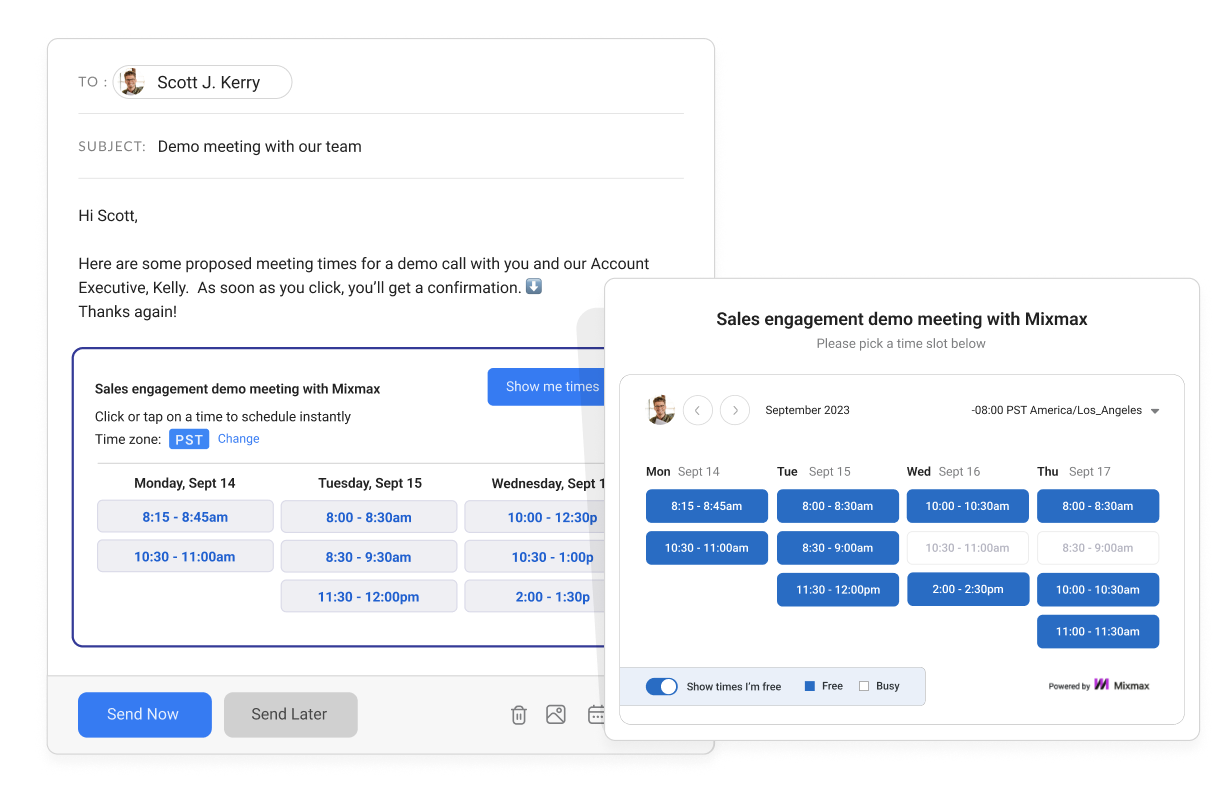Image resolution: width=1231 pixels, height=794 pixels.
Task: Click Scott J. Kerry recipient avatar
Action: [x=132, y=82]
